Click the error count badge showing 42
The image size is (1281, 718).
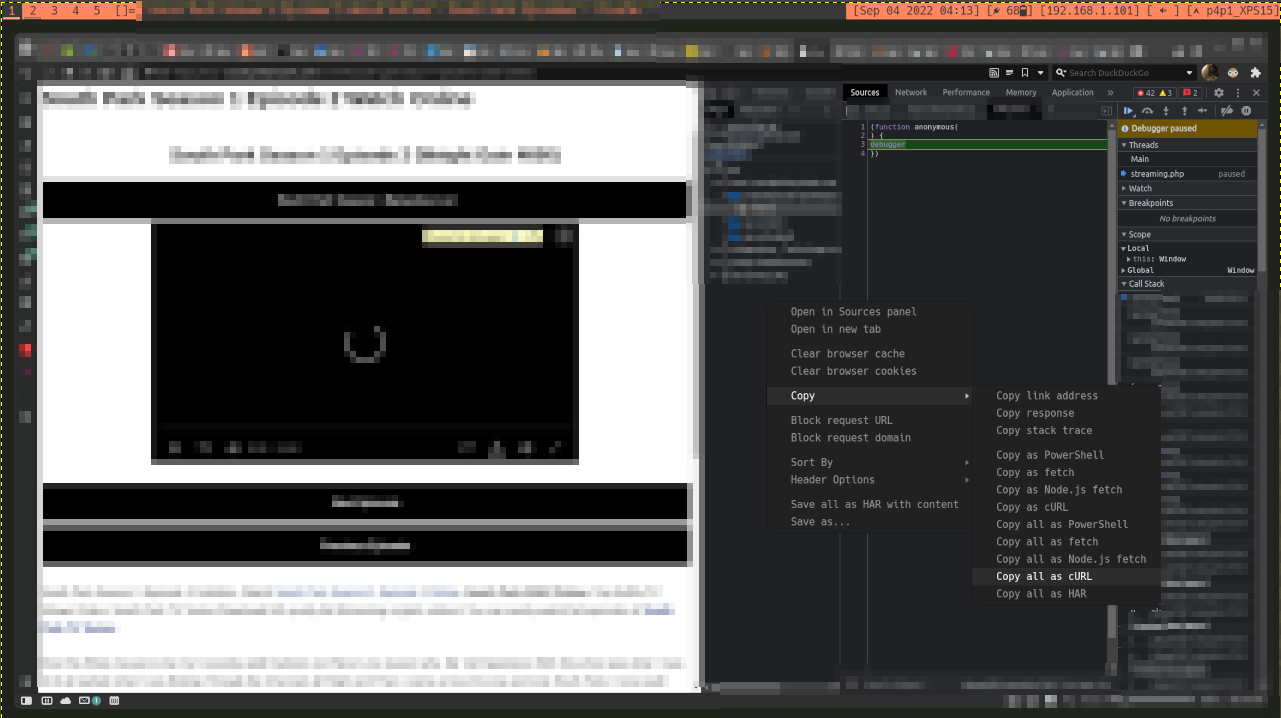pos(1145,93)
